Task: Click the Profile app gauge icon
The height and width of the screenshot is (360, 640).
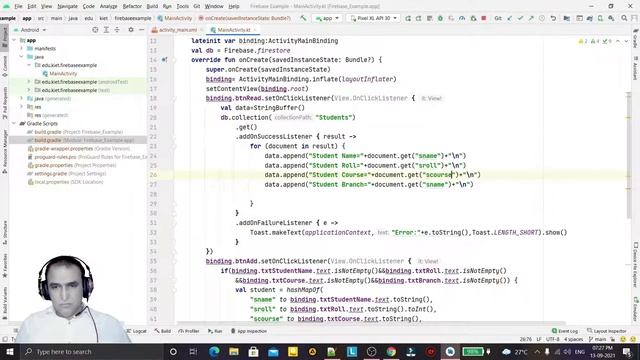Action: tap(462, 18)
